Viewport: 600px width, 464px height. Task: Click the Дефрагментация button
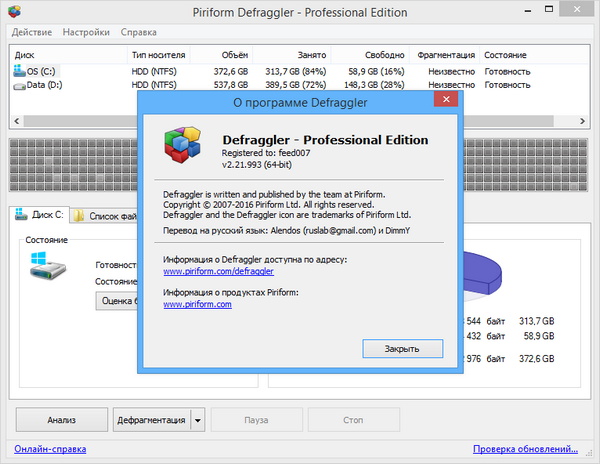click(x=151, y=420)
